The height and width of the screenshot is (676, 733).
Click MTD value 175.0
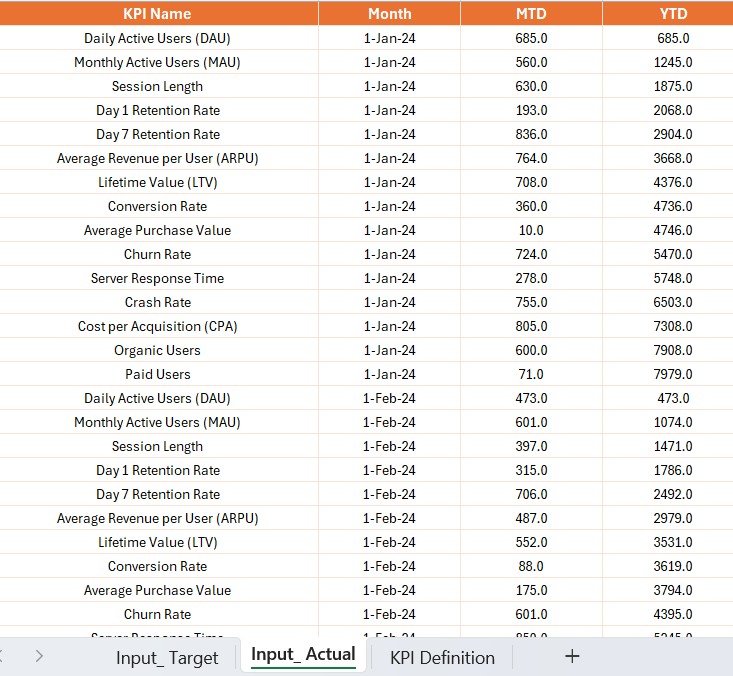pyautogui.click(x=531, y=590)
